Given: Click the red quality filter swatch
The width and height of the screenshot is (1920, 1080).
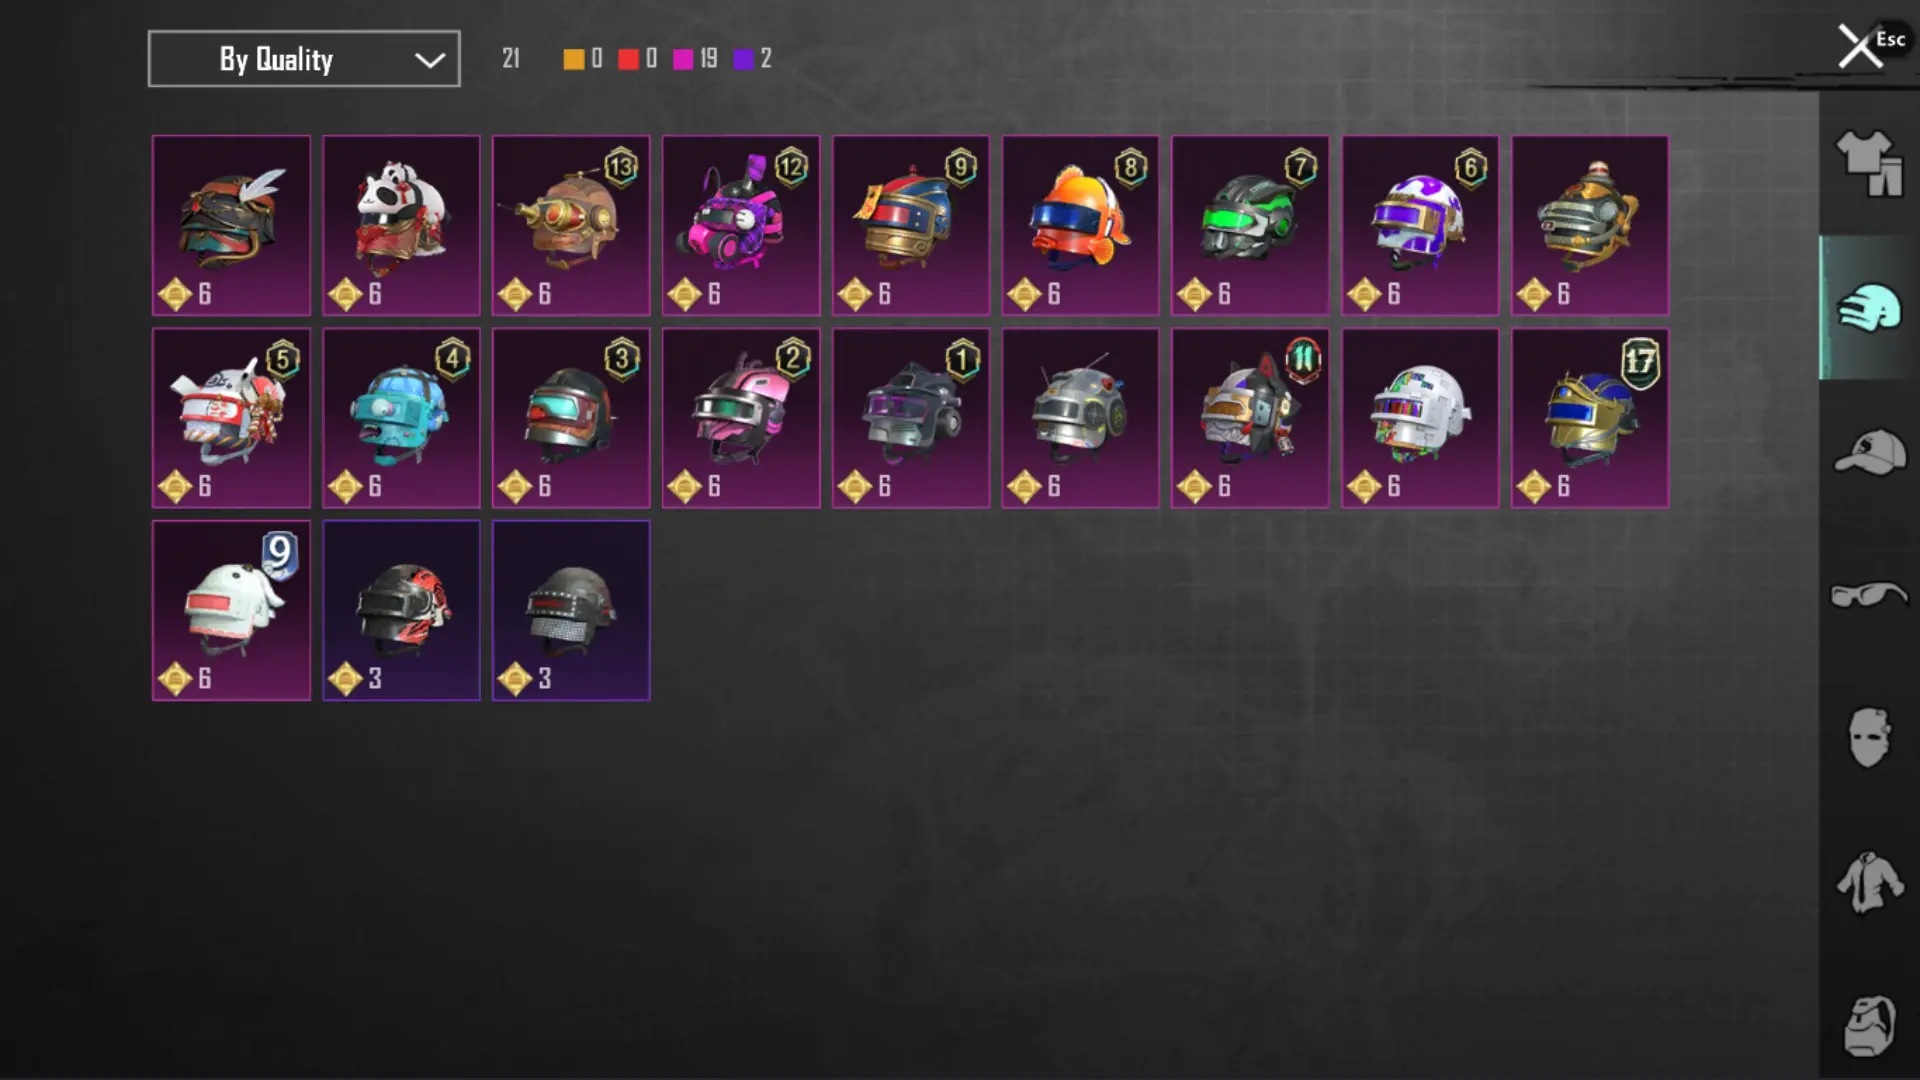Looking at the screenshot, I should 628,59.
